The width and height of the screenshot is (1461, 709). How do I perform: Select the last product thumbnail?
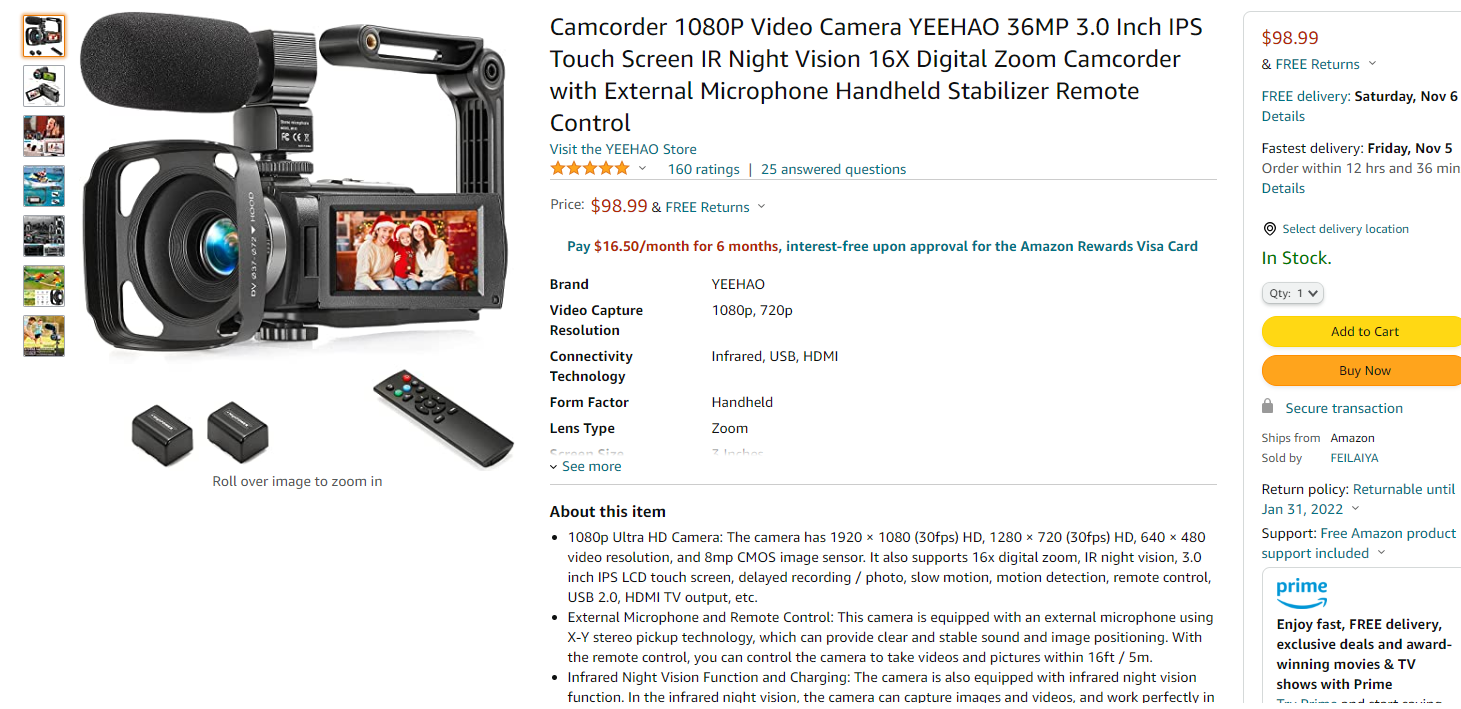click(44, 336)
